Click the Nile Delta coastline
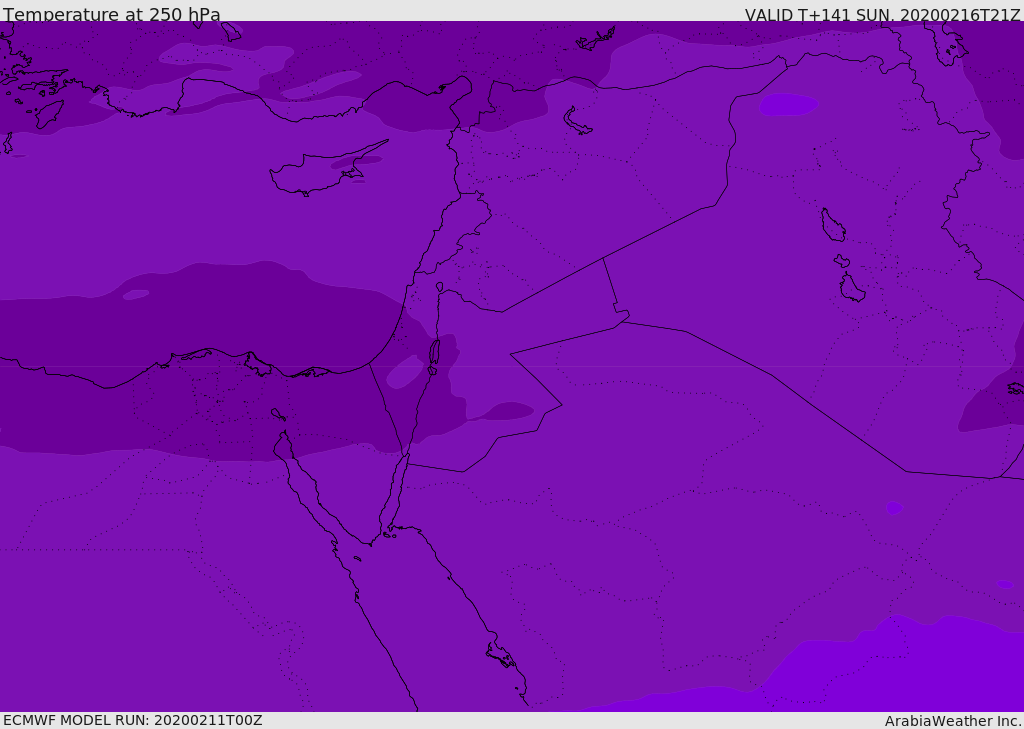 (x=230, y=360)
